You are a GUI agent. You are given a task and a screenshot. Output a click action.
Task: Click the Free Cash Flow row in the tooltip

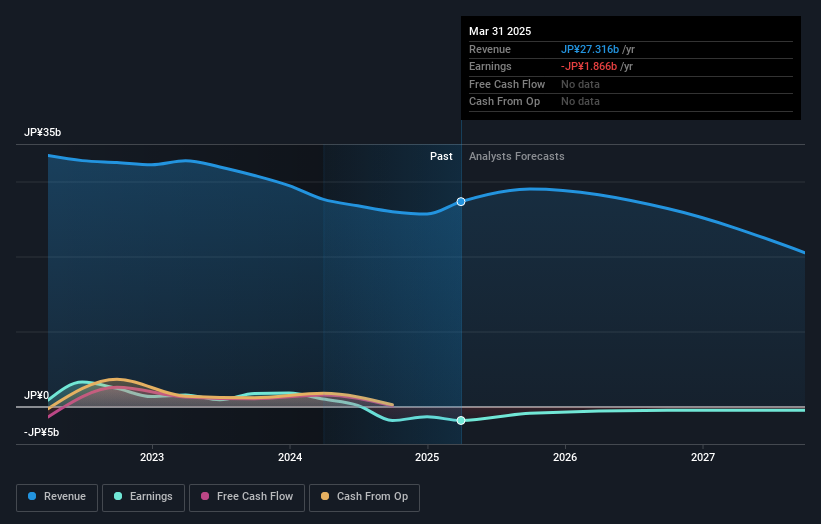pyautogui.click(x=630, y=84)
